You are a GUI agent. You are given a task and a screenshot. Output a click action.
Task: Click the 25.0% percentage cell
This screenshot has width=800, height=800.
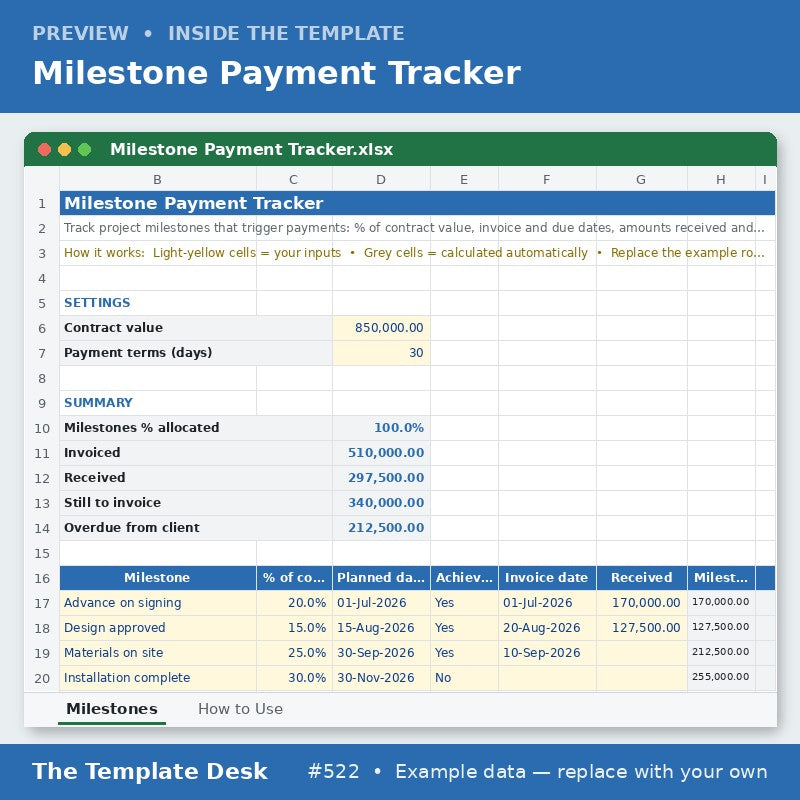click(294, 653)
